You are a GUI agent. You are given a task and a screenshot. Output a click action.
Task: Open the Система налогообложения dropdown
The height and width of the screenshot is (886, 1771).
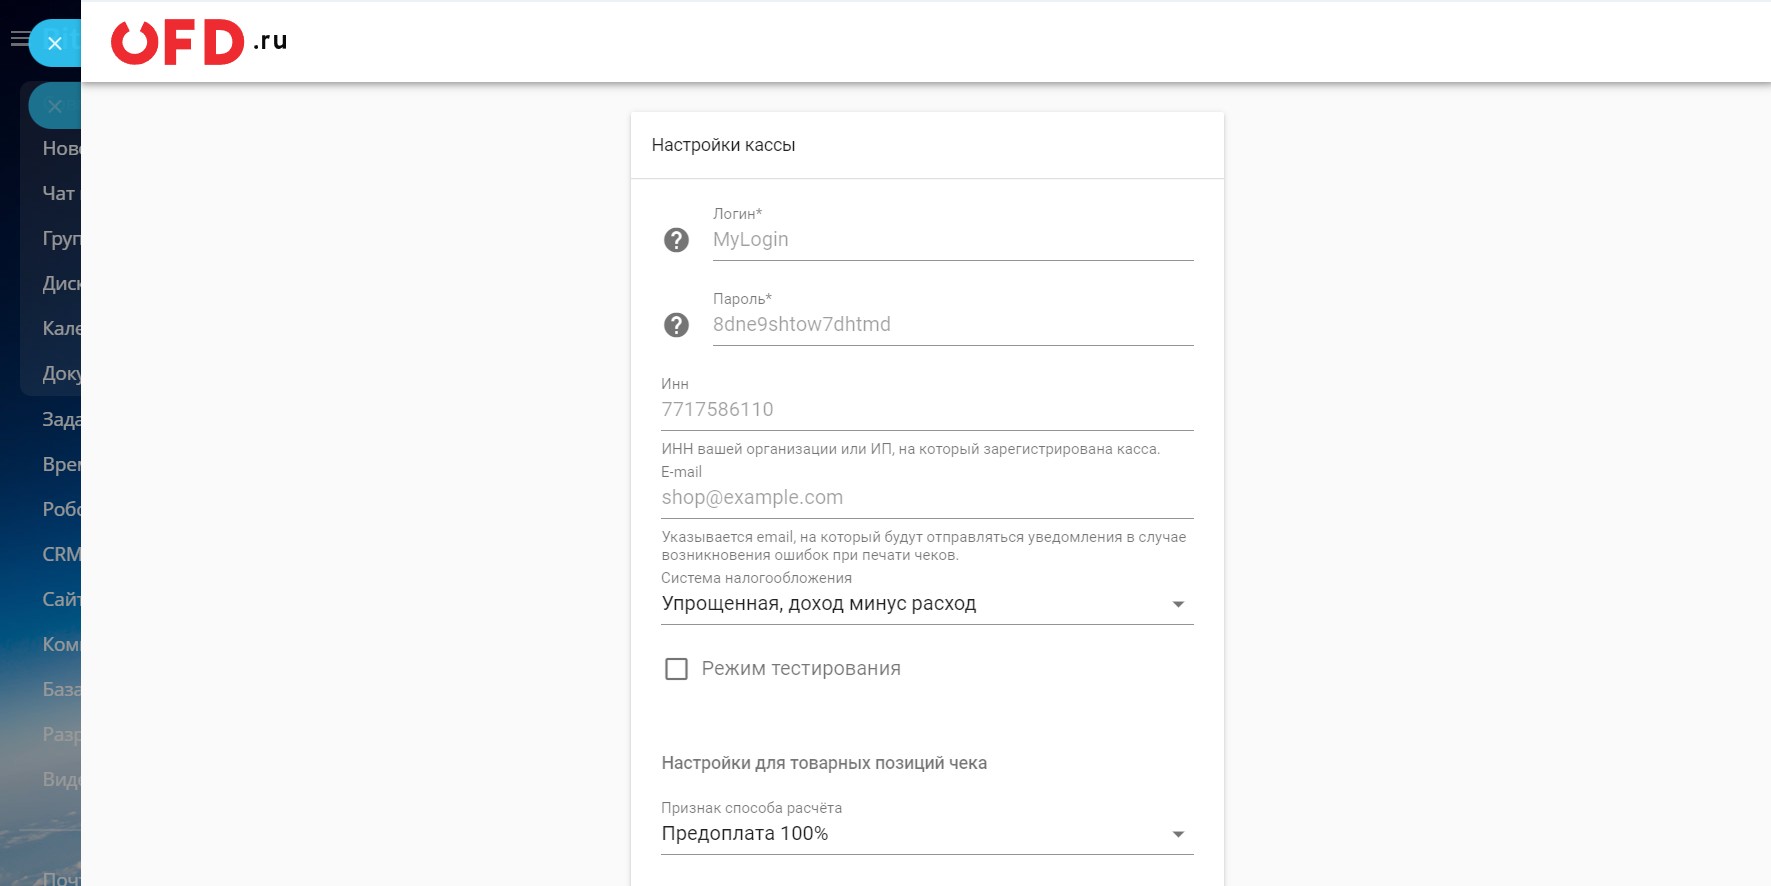926,604
